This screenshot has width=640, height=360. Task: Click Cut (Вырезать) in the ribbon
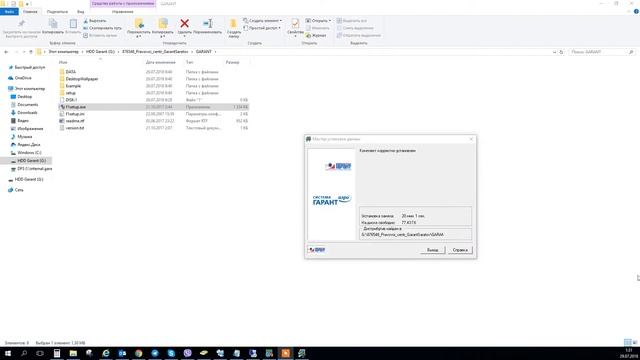tap(95, 21)
